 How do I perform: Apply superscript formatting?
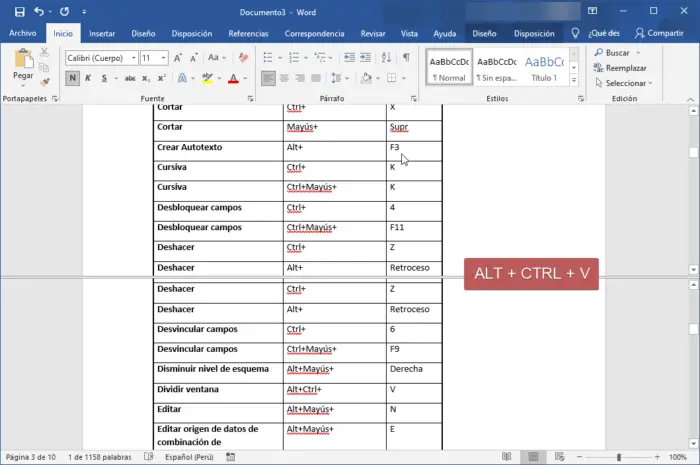(x=162, y=79)
